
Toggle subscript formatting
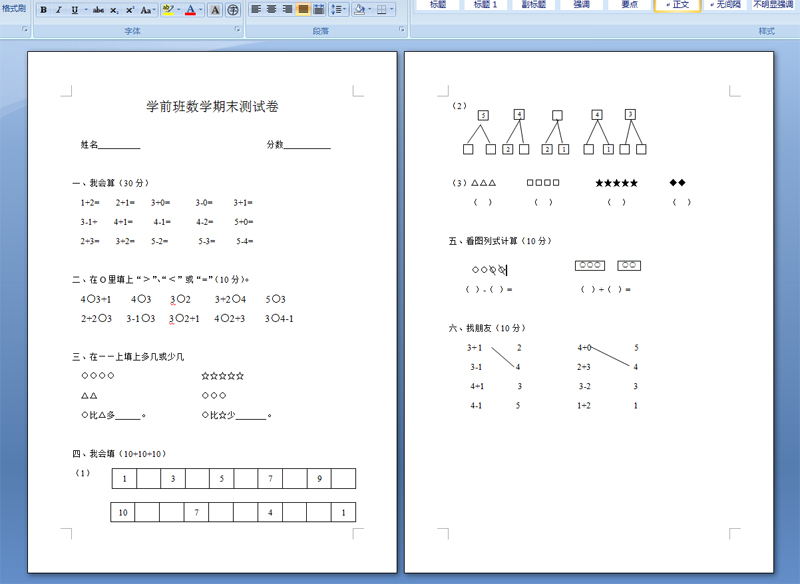115,10
